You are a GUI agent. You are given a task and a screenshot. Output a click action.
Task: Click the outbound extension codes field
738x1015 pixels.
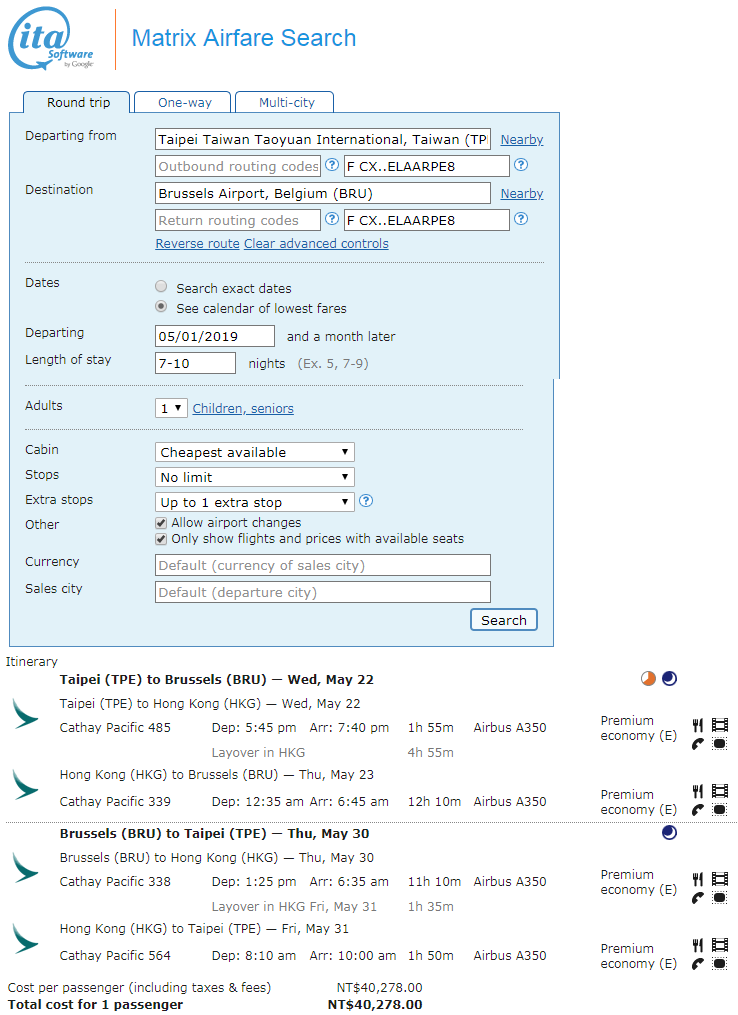coord(427,166)
